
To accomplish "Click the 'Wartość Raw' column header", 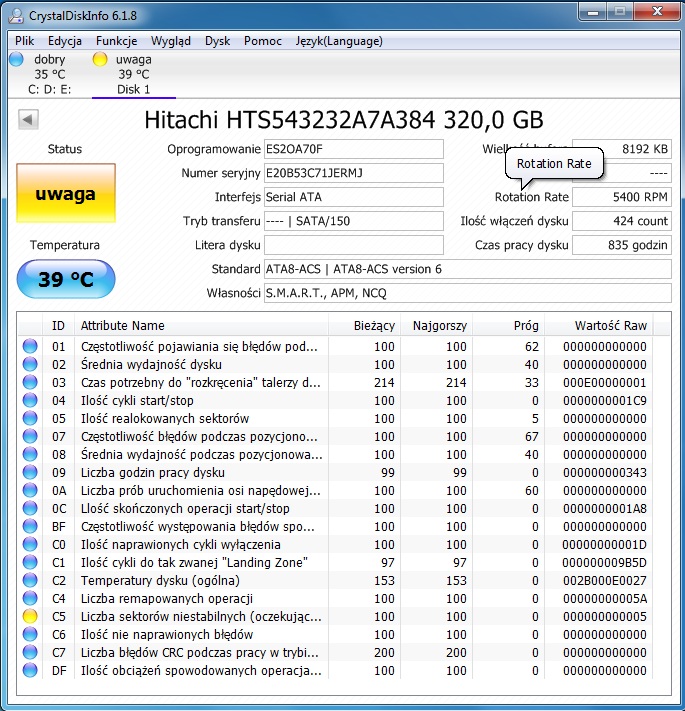I will click(x=610, y=325).
